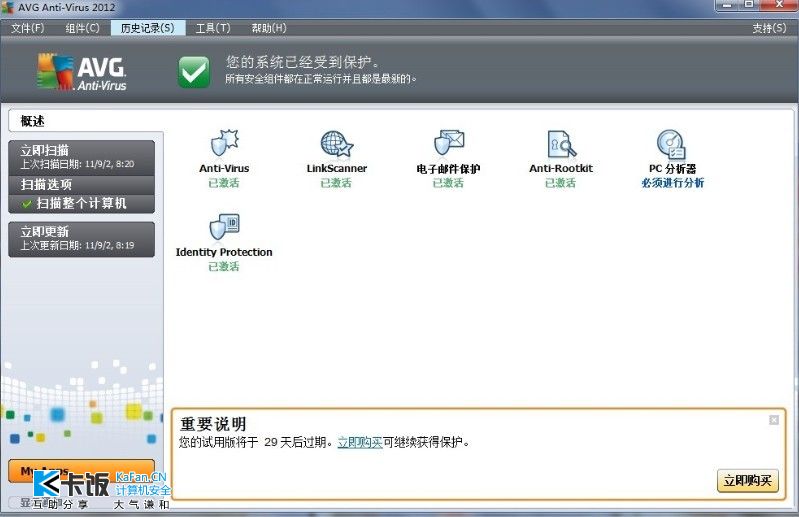Open the PC 分析器 analyzer icon
Image resolution: width=799 pixels, height=517 pixels.
coord(672,144)
